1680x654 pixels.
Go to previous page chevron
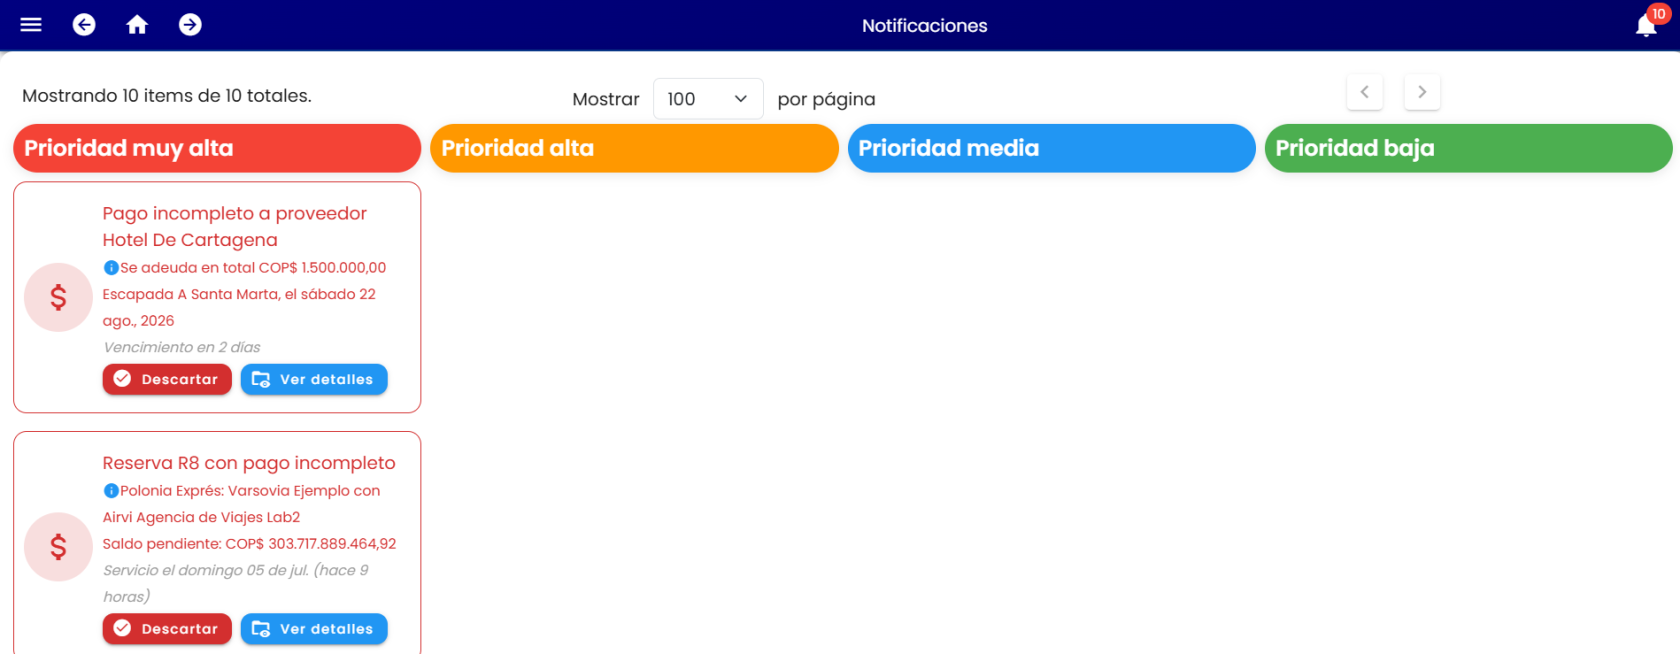[x=1364, y=92]
